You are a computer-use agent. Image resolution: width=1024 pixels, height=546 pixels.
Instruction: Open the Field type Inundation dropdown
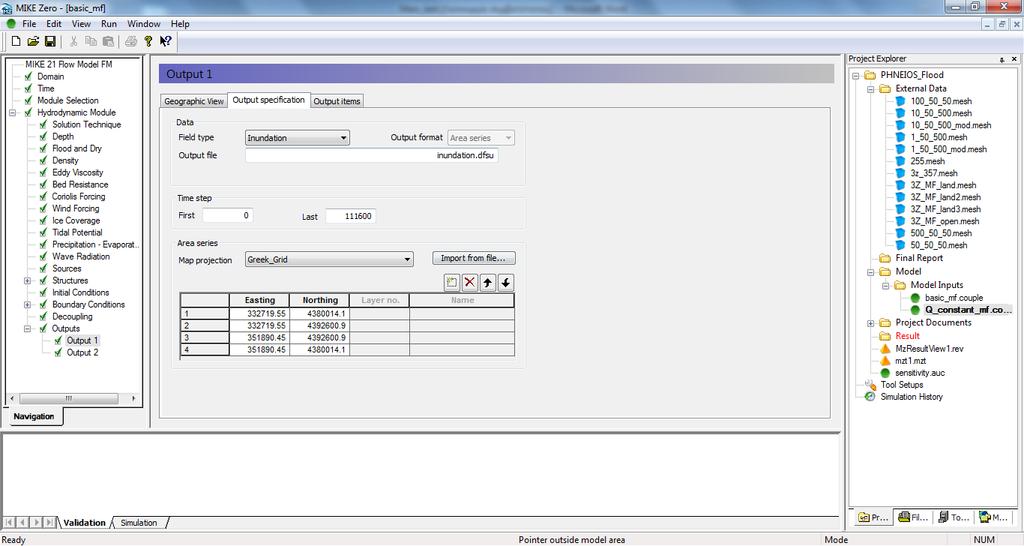tap(344, 138)
